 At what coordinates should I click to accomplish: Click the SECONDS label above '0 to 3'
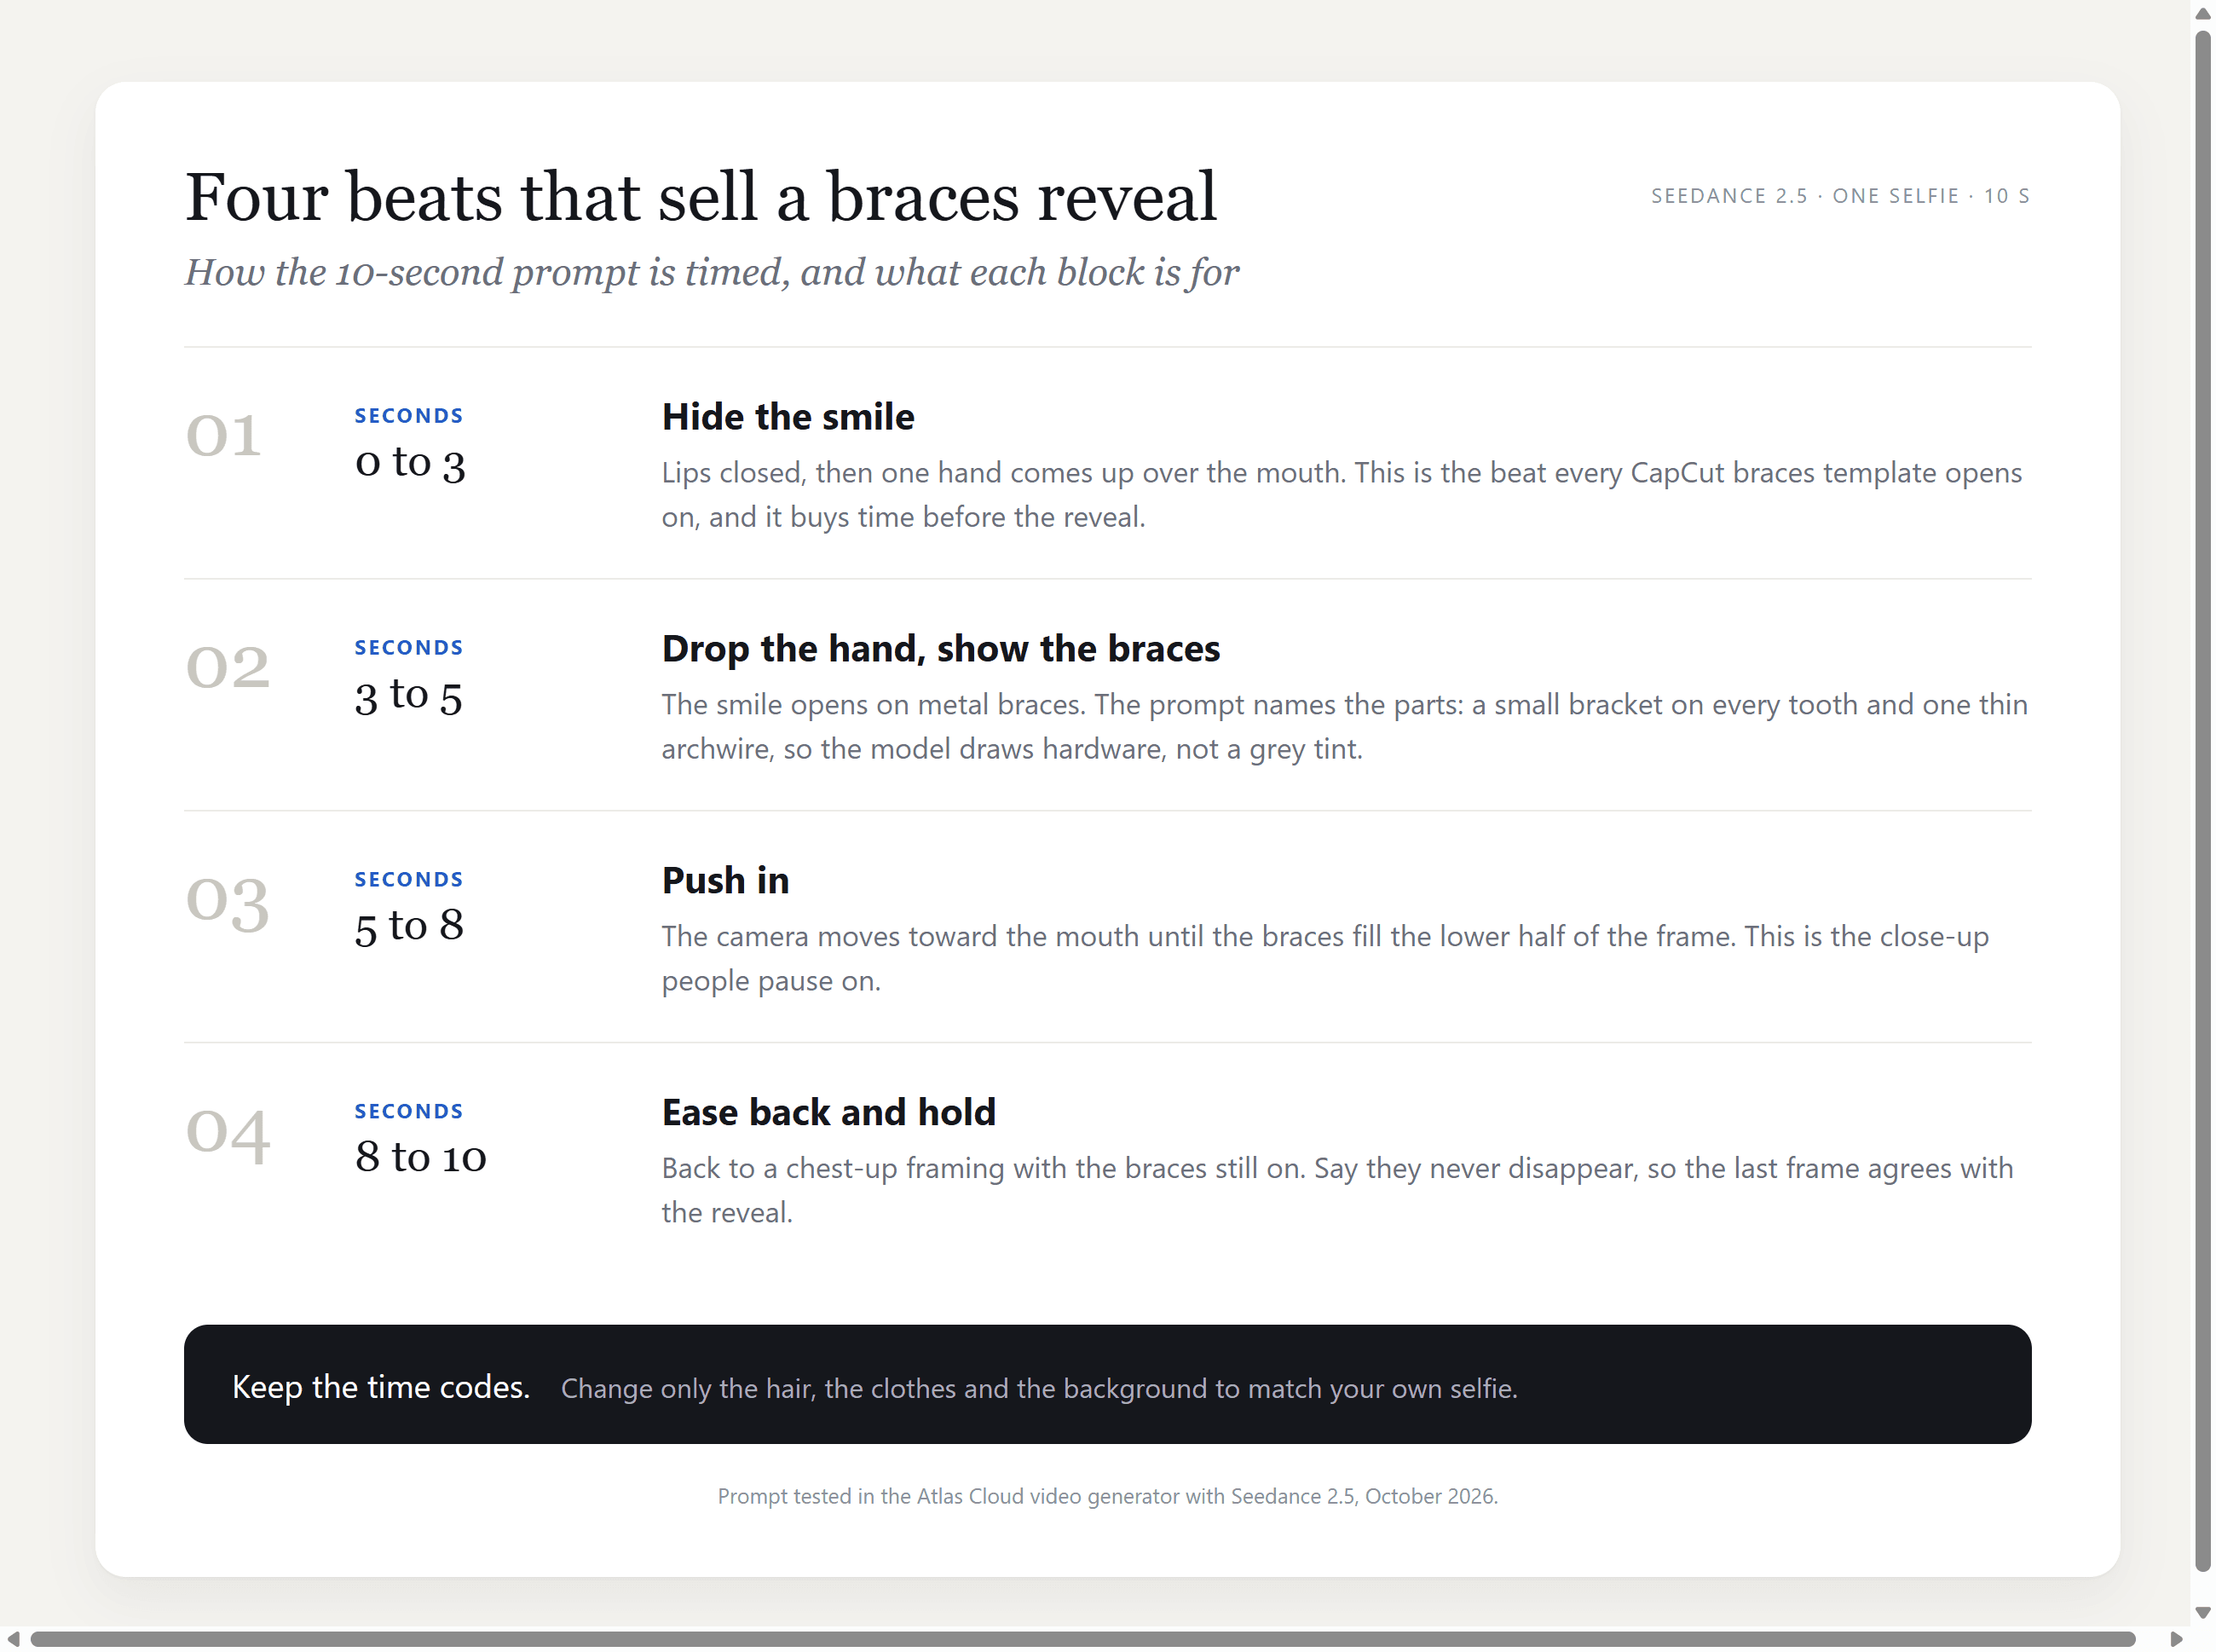click(409, 415)
